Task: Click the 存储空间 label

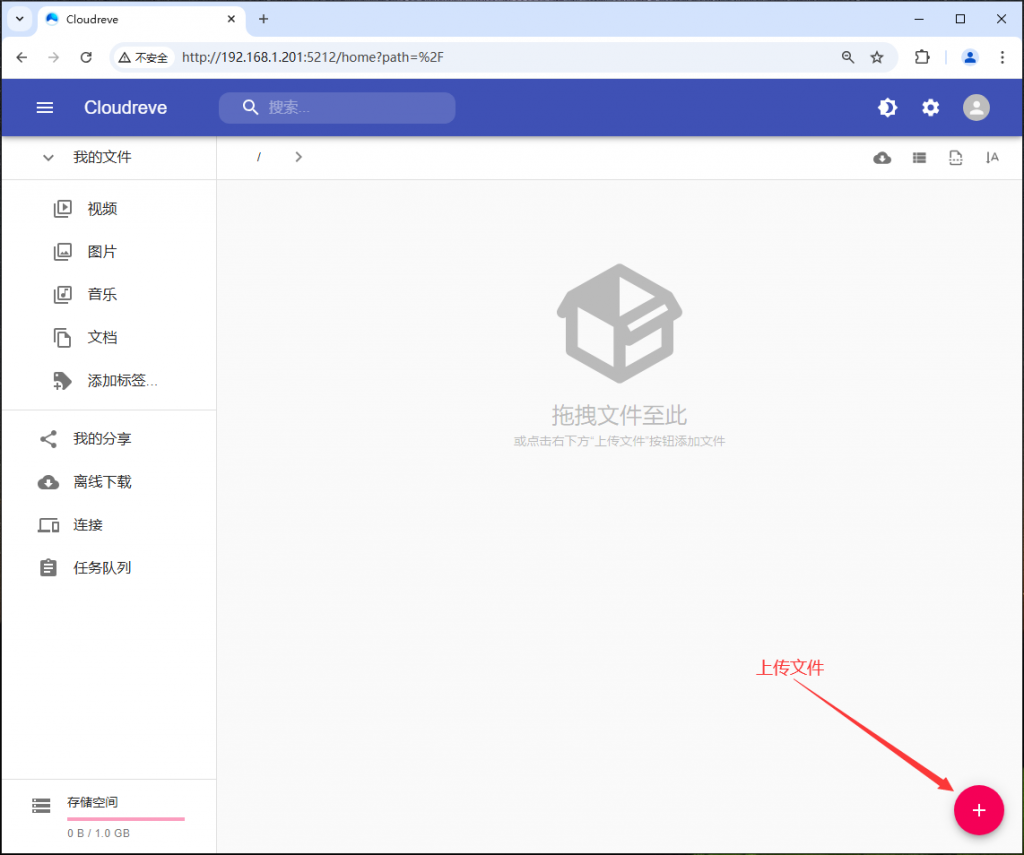Action: [92, 802]
